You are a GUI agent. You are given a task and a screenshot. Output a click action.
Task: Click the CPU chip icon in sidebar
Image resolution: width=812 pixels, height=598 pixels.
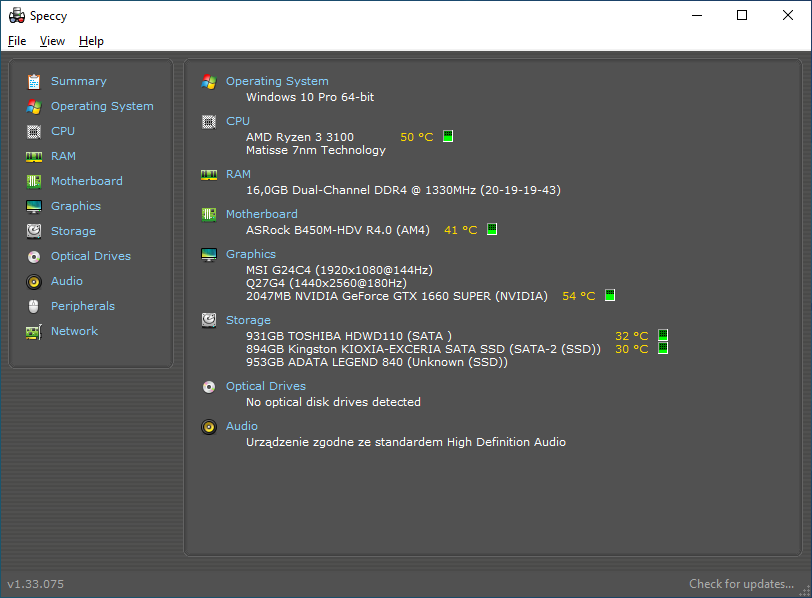point(34,132)
